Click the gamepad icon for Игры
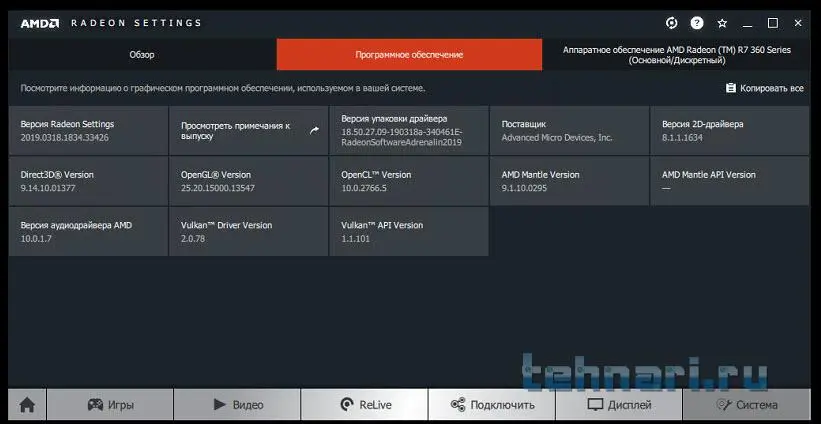This screenshot has width=821, height=424. tap(95, 404)
